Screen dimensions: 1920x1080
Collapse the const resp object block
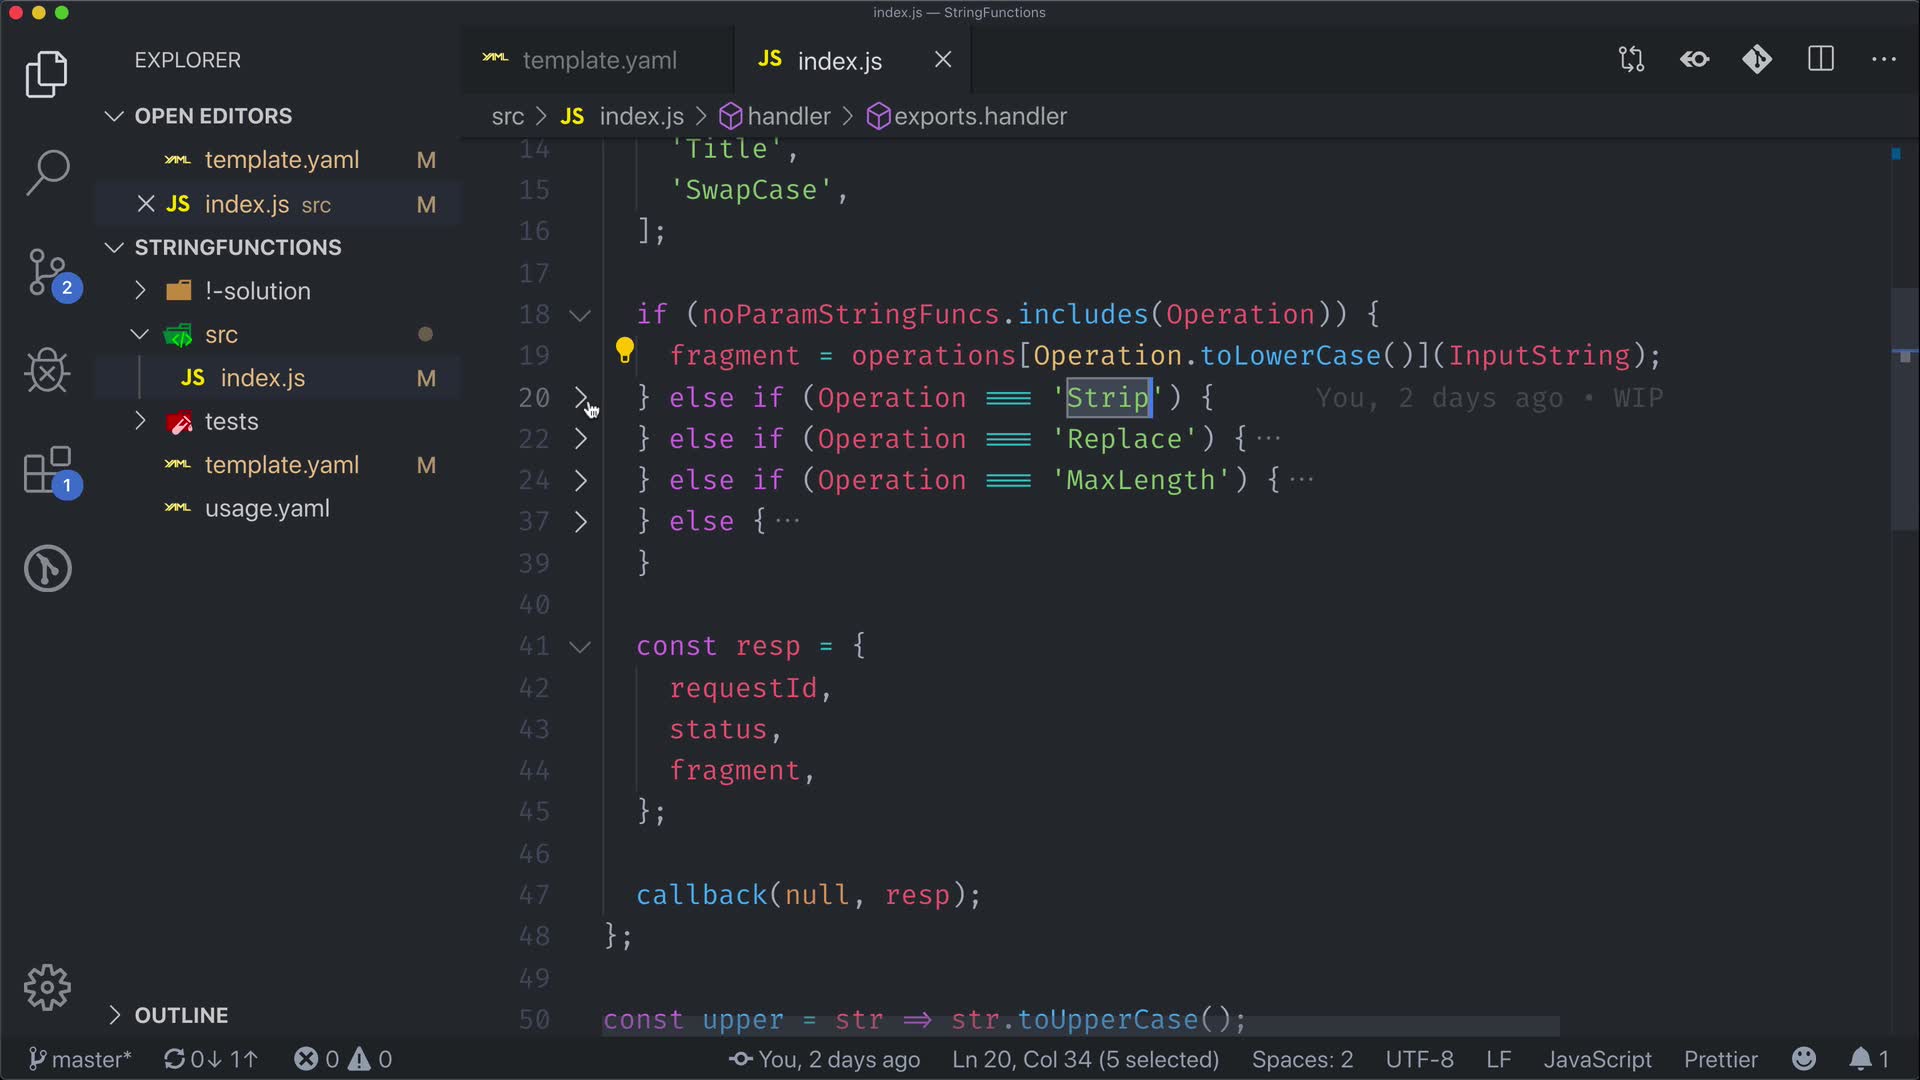click(x=580, y=647)
